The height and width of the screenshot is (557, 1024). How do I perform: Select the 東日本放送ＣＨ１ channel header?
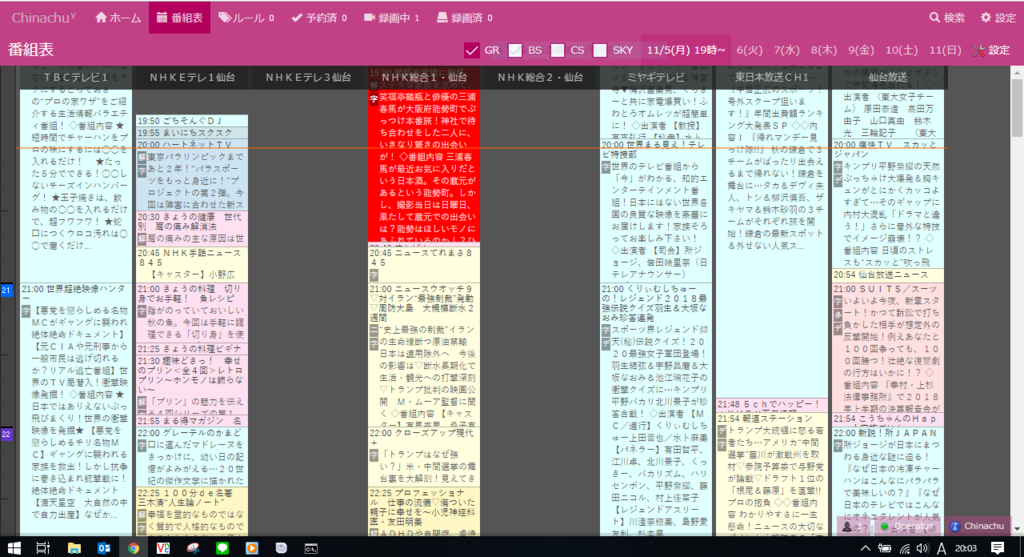click(x=772, y=77)
